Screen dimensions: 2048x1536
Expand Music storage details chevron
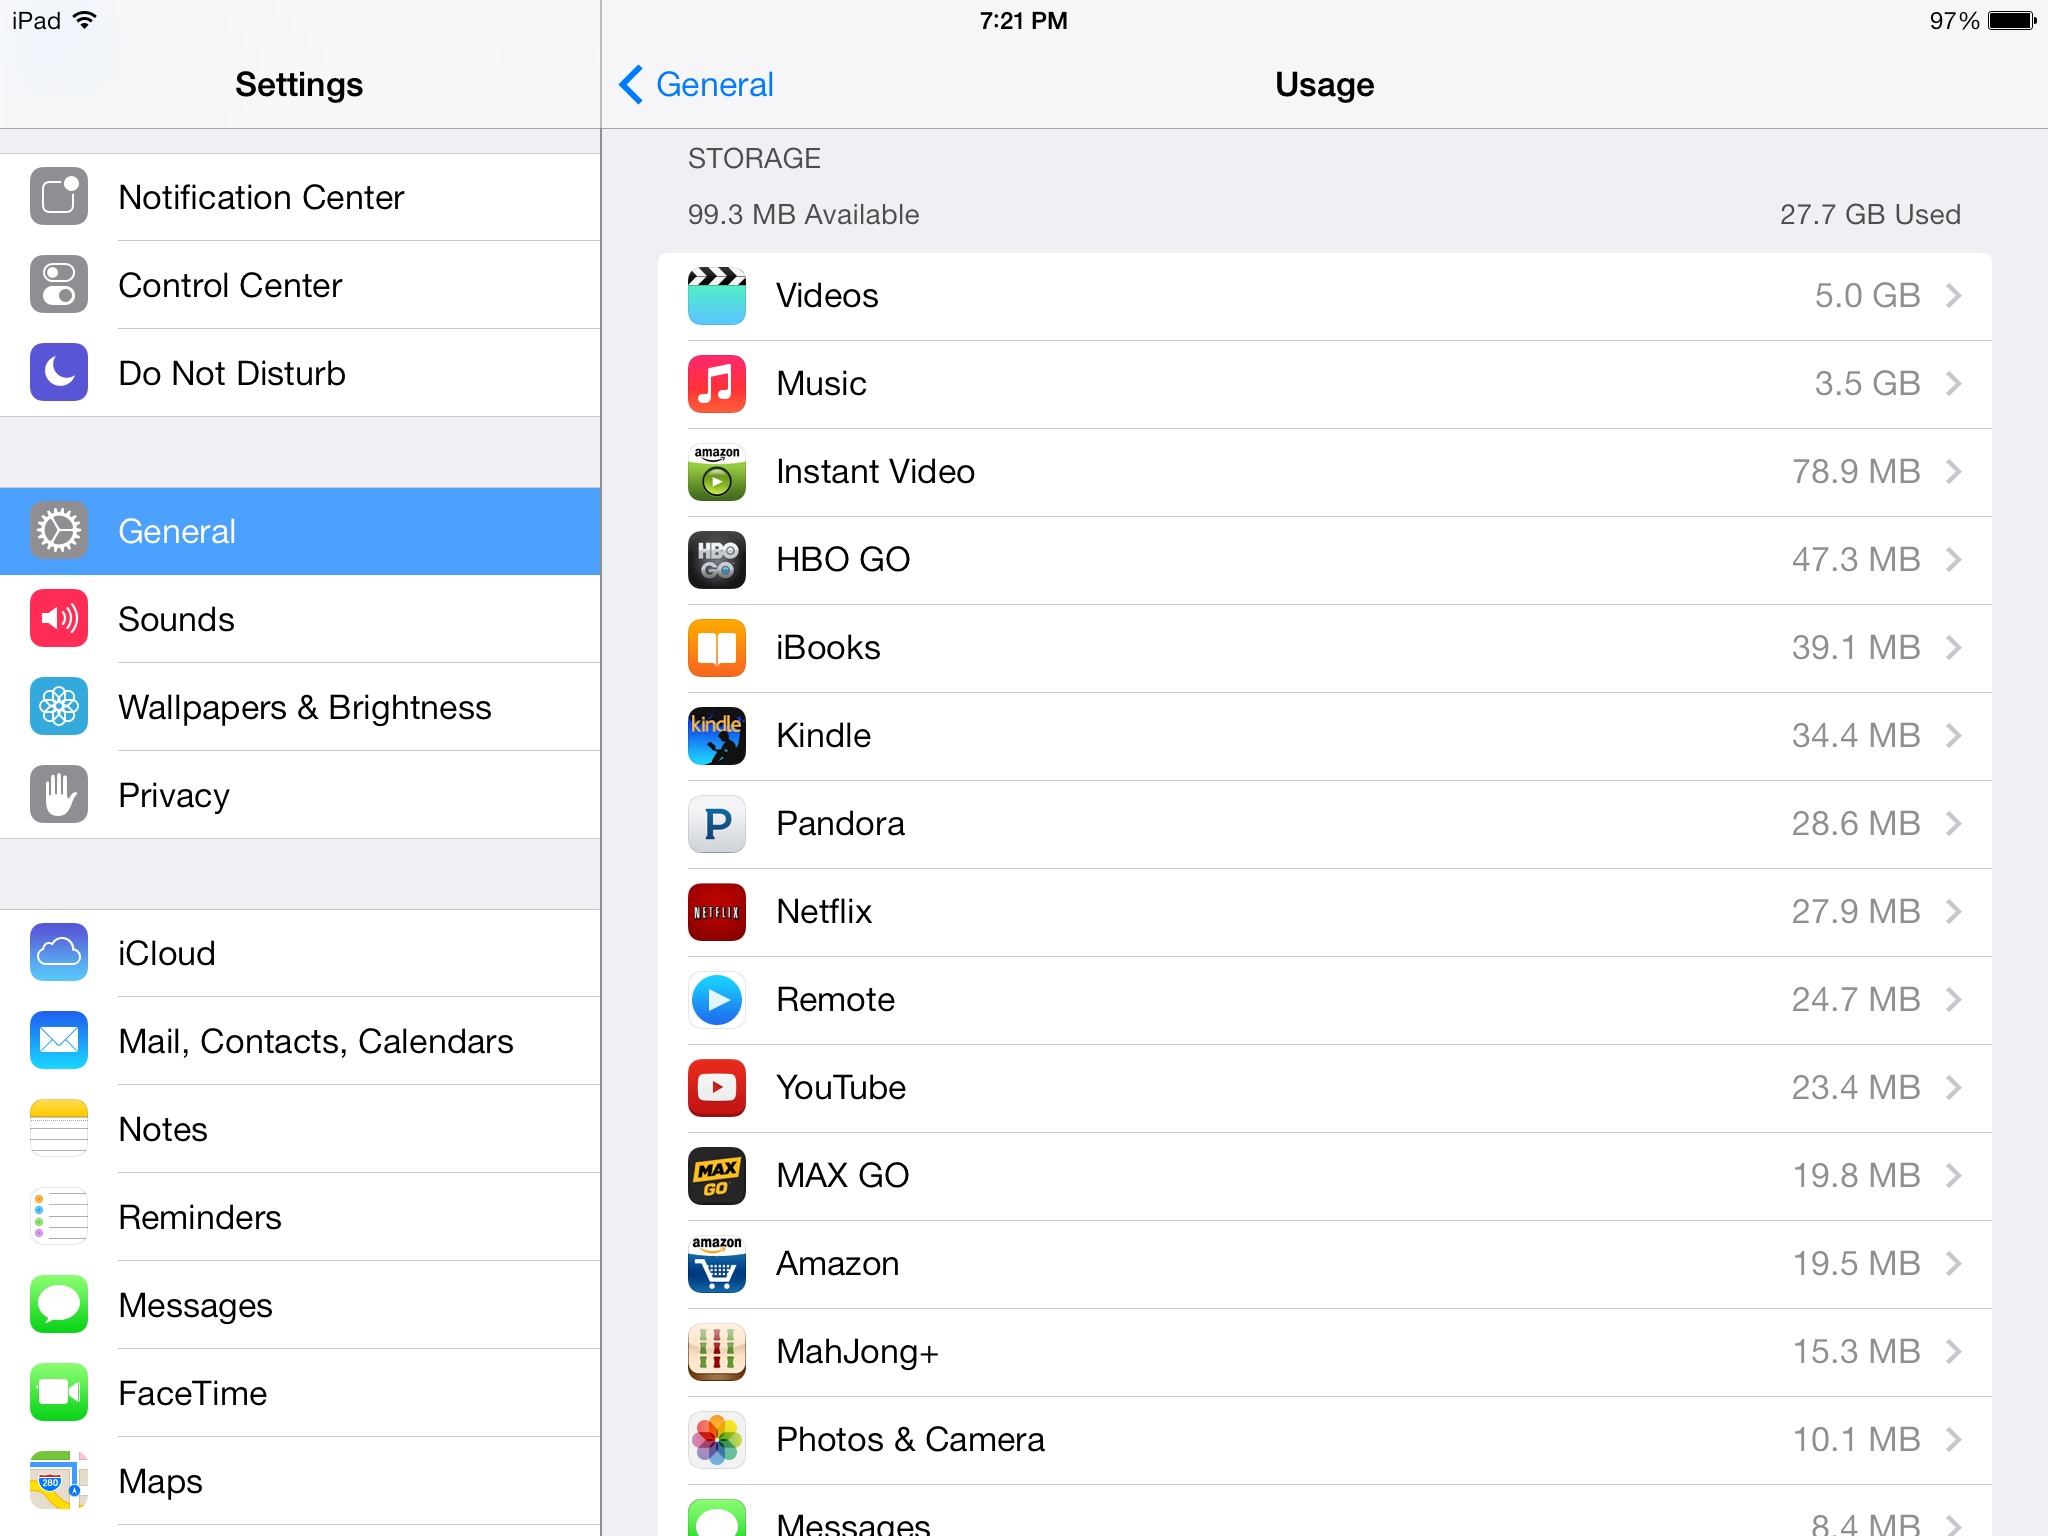pyautogui.click(x=1954, y=384)
